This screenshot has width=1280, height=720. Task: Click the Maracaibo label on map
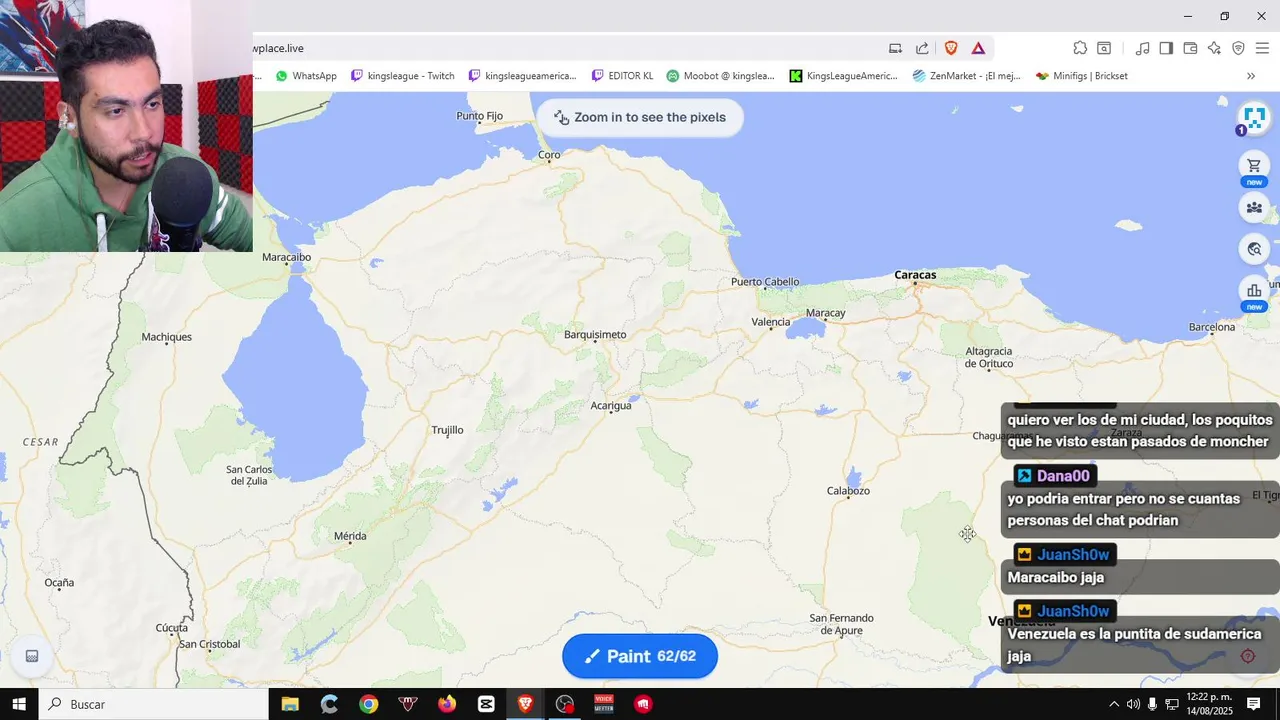[x=287, y=257]
